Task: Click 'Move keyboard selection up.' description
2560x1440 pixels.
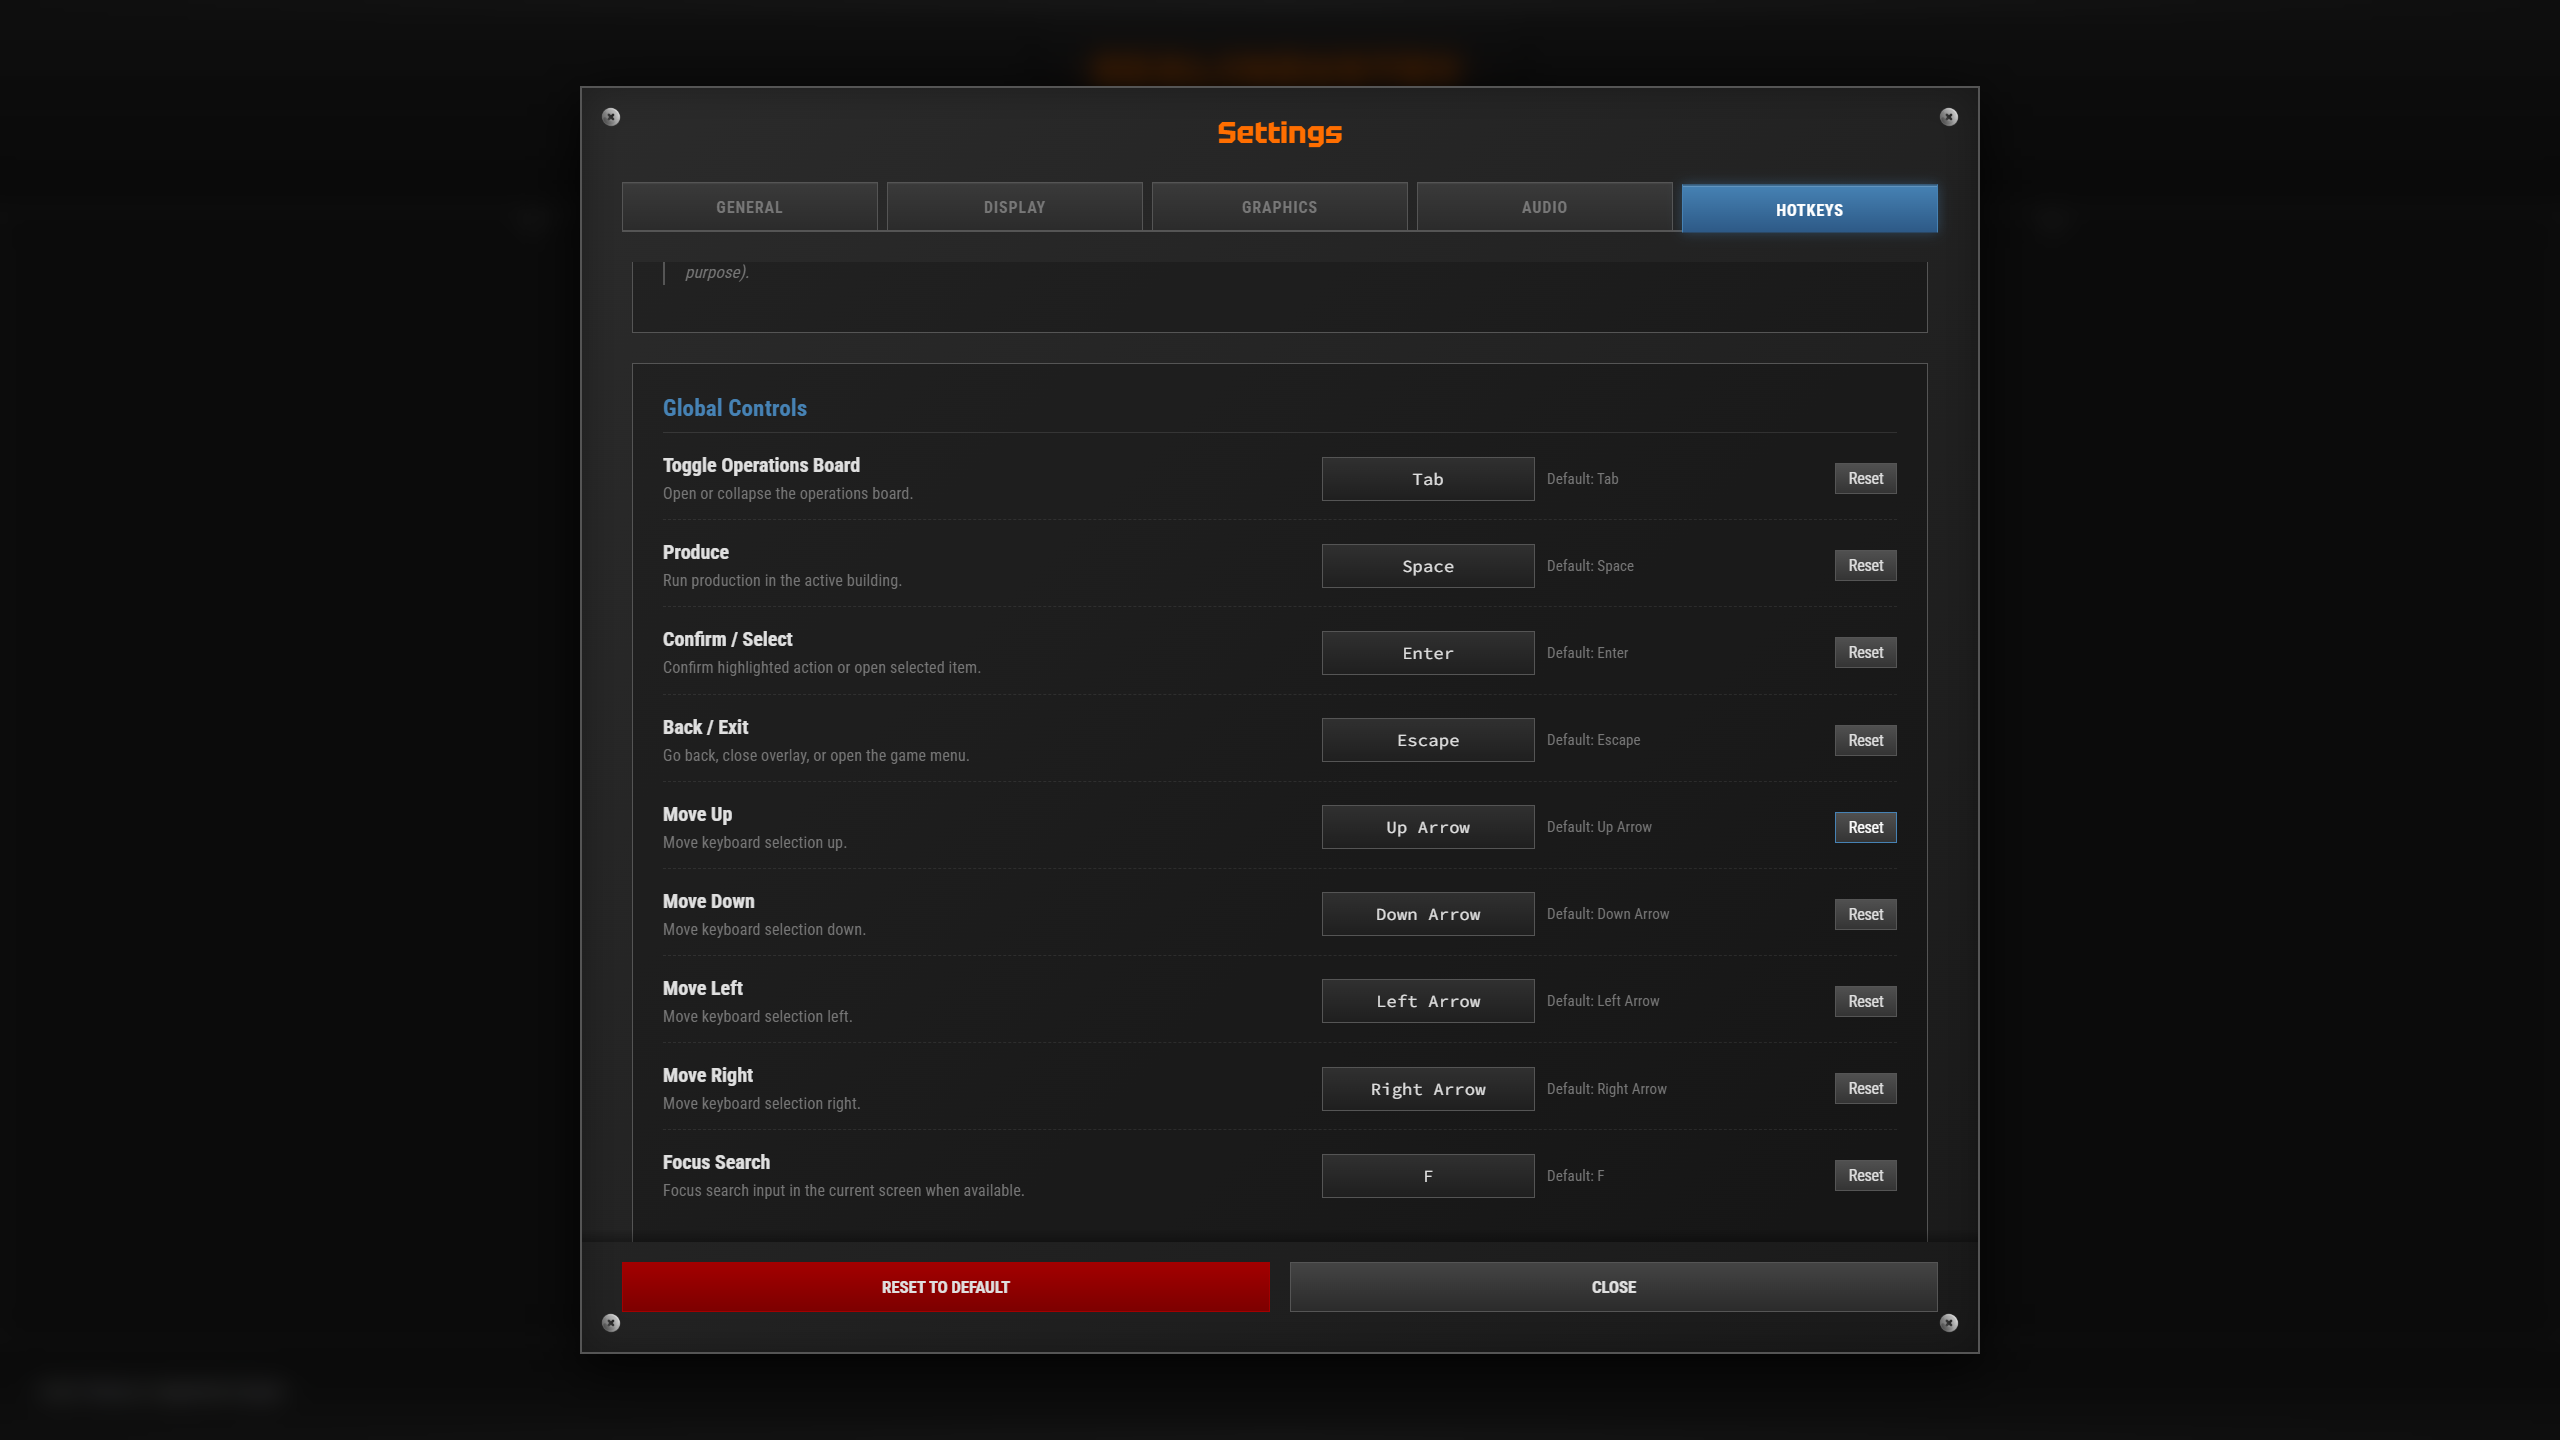Action: pyautogui.click(x=754, y=842)
